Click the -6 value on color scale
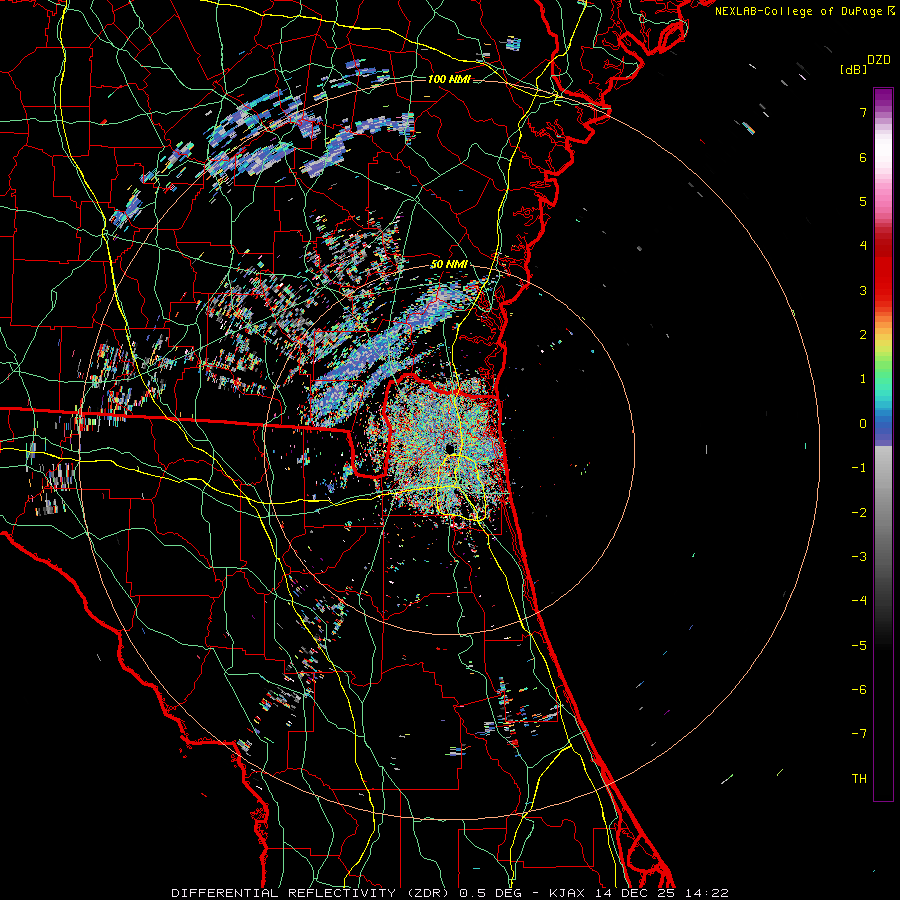This screenshot has width=900, height=900. [x=859, y=690]
